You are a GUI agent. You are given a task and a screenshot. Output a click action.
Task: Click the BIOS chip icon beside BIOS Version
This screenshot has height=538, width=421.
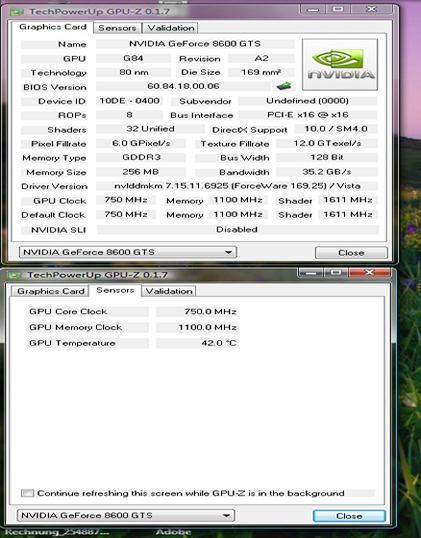click(x=284, y=86)
